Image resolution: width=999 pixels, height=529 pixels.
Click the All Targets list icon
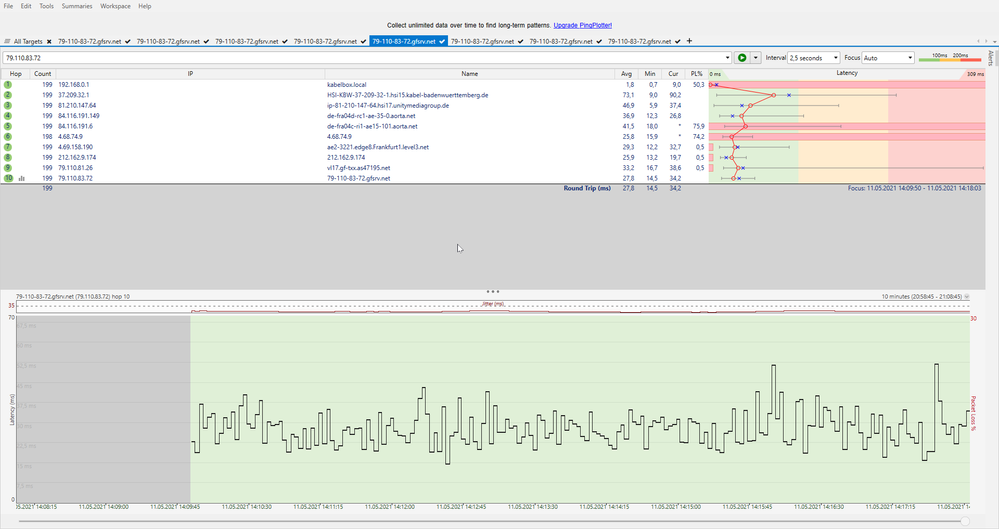click(6, 41)
